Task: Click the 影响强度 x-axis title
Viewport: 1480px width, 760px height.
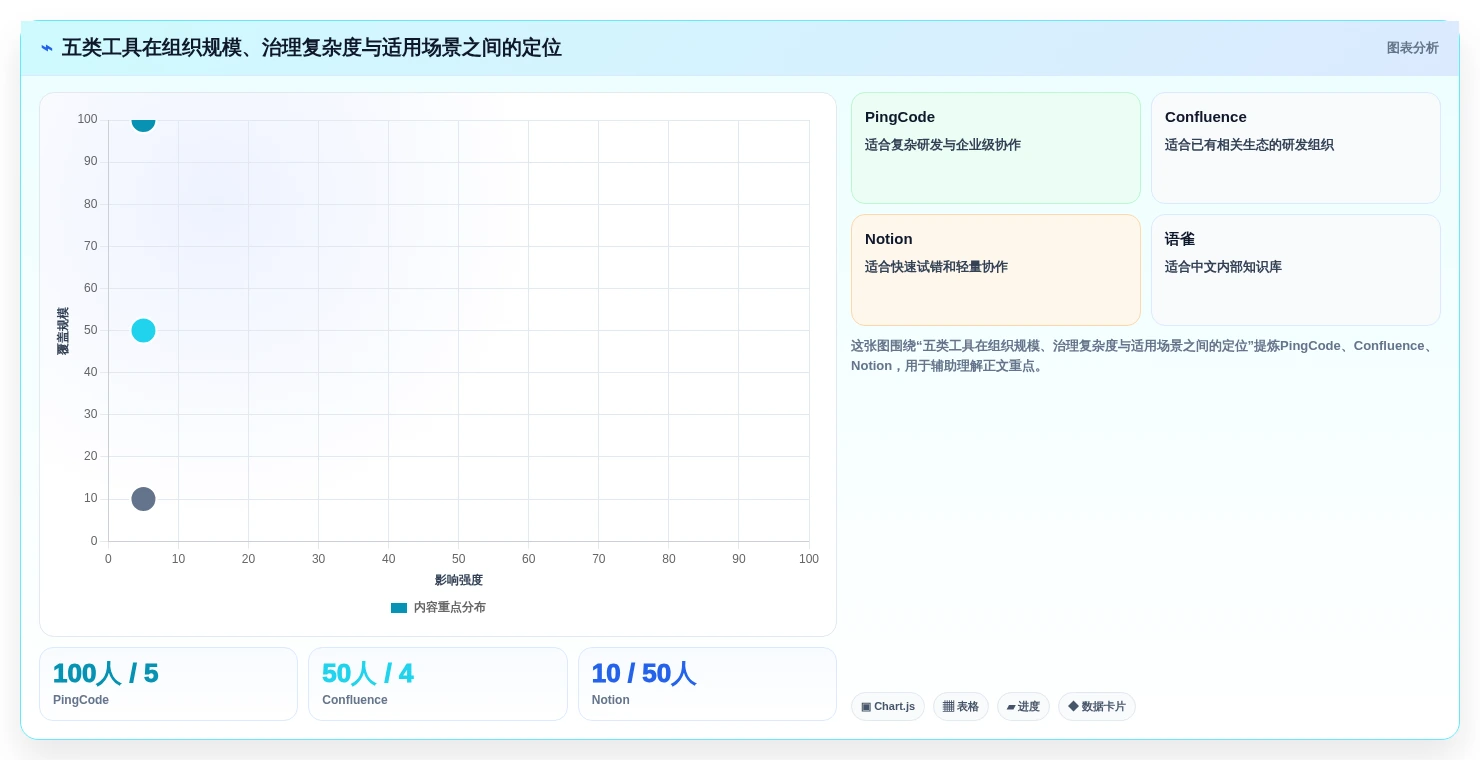Action: (458, 580)
